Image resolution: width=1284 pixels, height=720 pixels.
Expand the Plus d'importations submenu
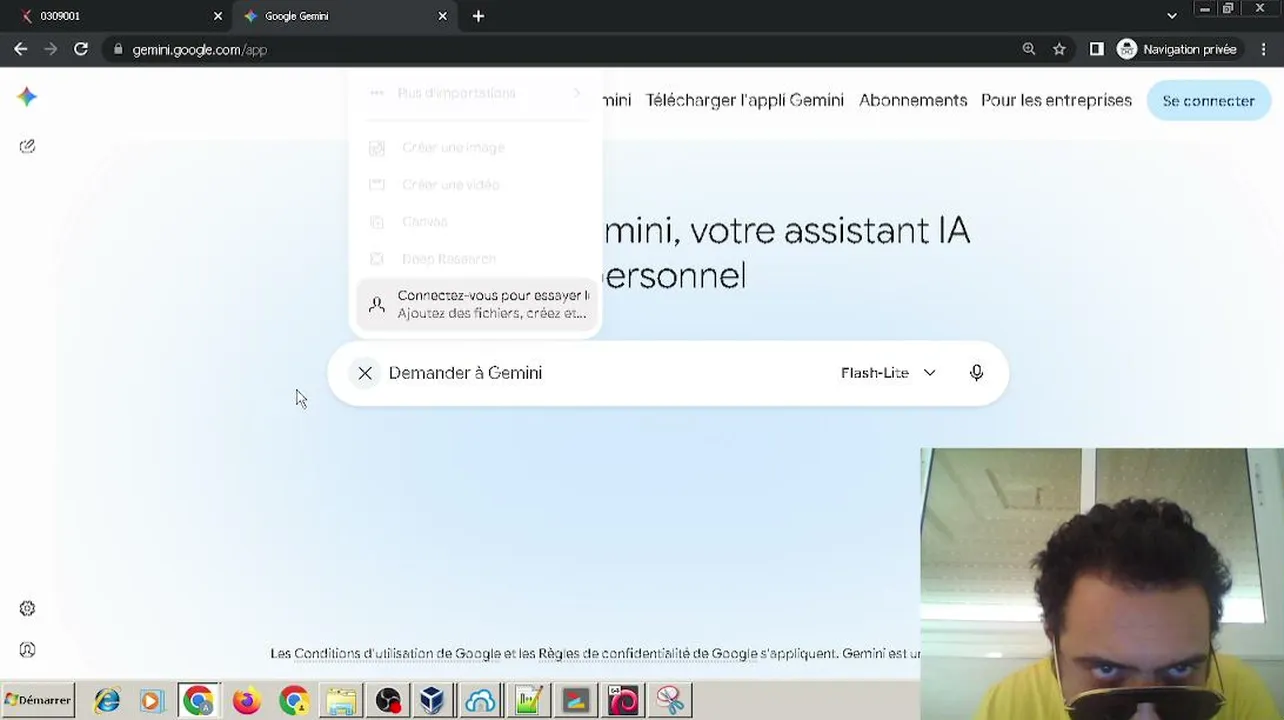point(476,93)
